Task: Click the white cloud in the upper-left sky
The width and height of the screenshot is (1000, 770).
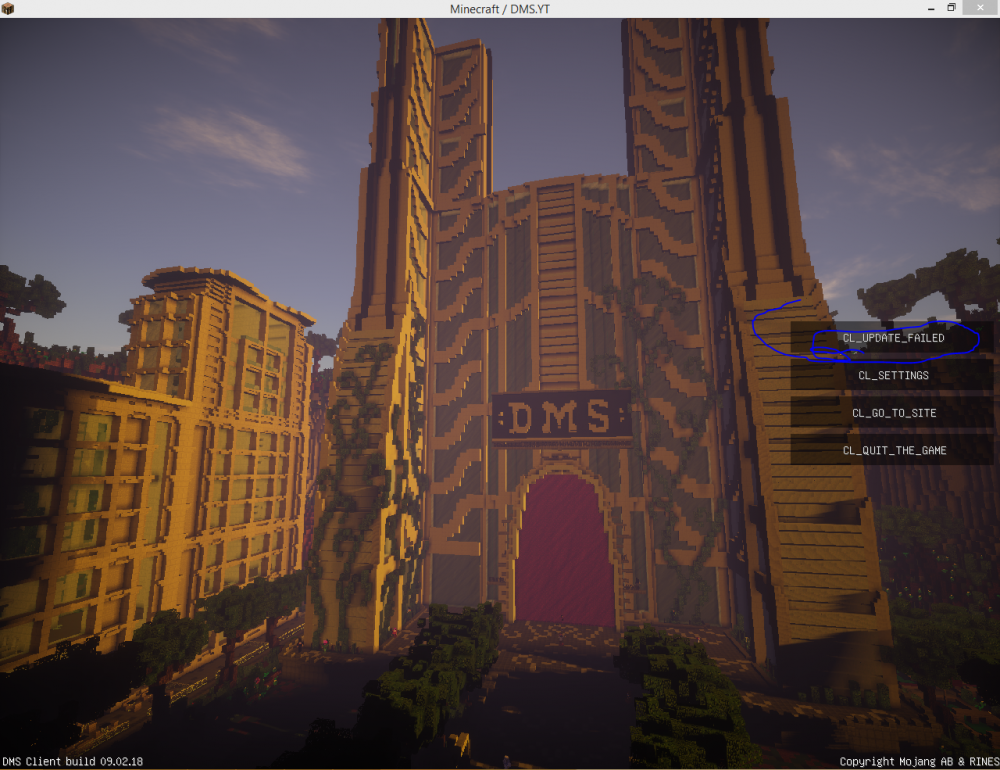Action: pos(230,140)
